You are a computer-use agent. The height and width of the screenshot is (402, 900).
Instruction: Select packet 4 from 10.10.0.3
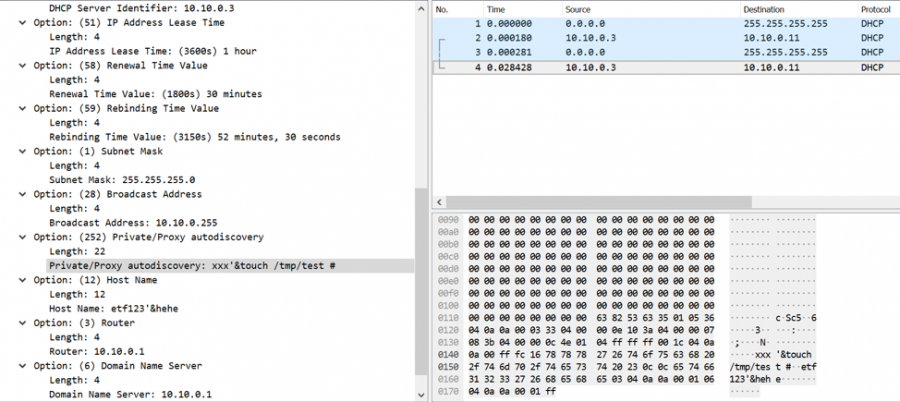(x=600, y=67)
